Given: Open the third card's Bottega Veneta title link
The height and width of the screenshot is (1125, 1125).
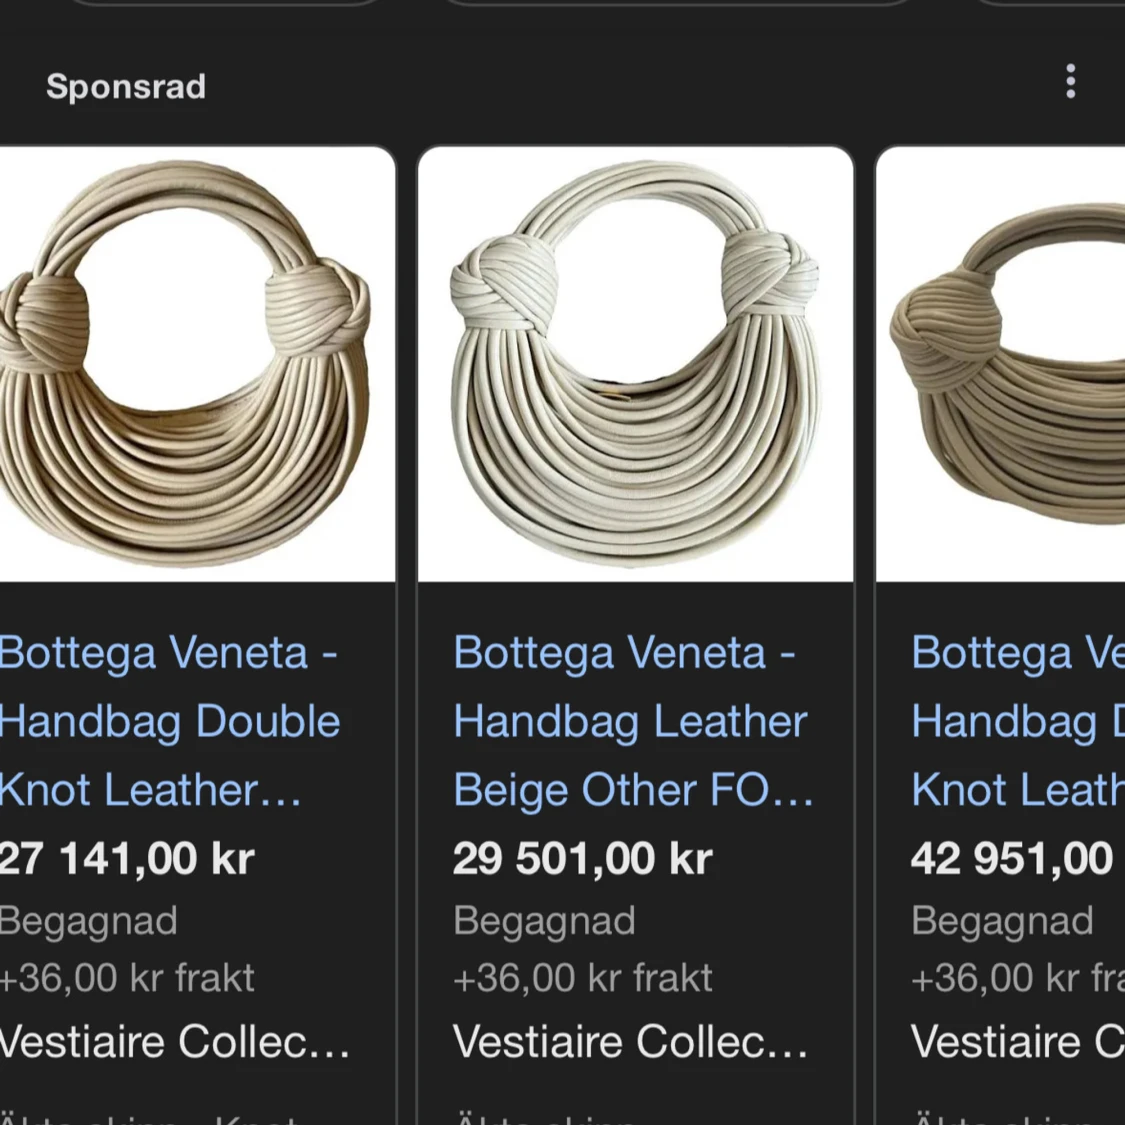Looking at the screenshot, I should point(1018,721).
